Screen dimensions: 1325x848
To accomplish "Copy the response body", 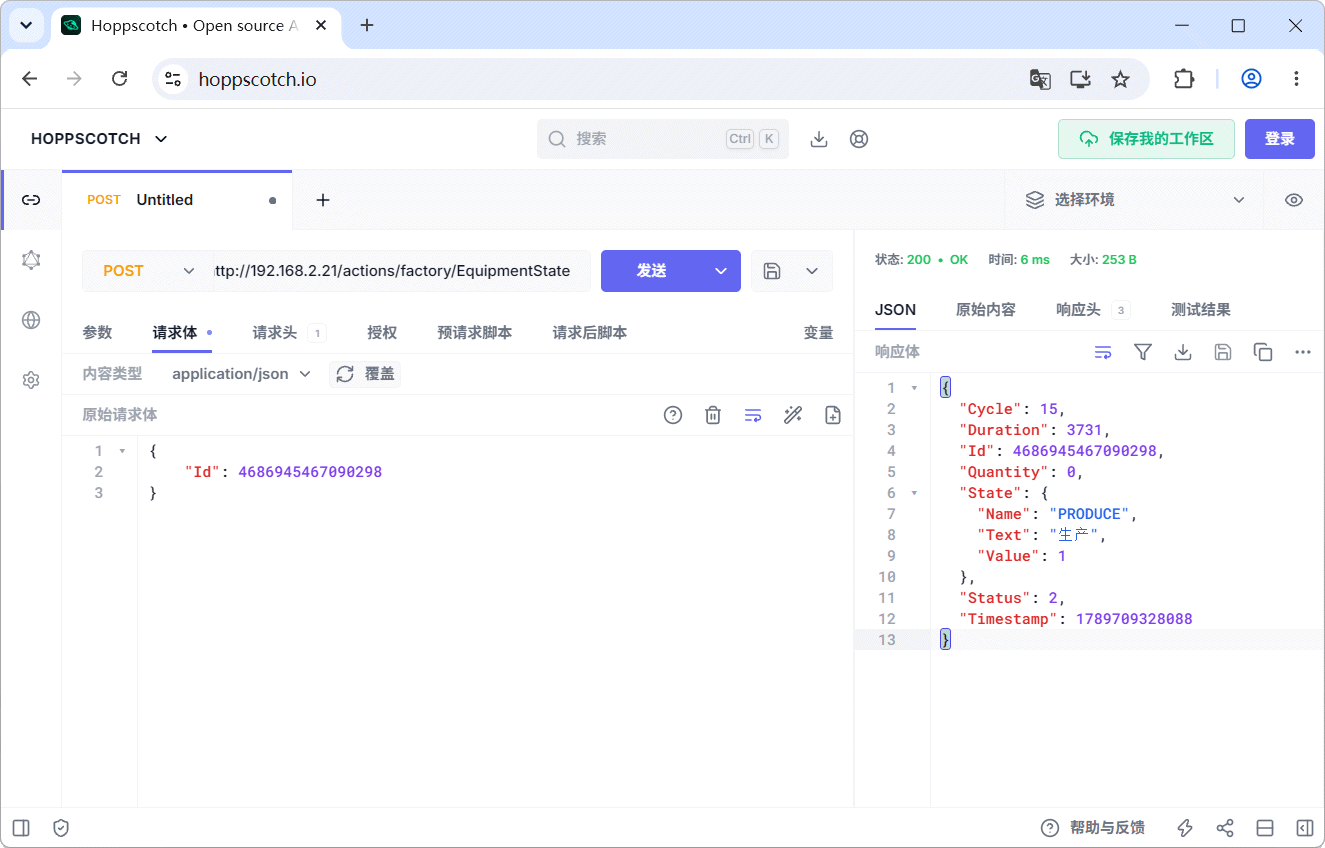I will point(1263,352).
